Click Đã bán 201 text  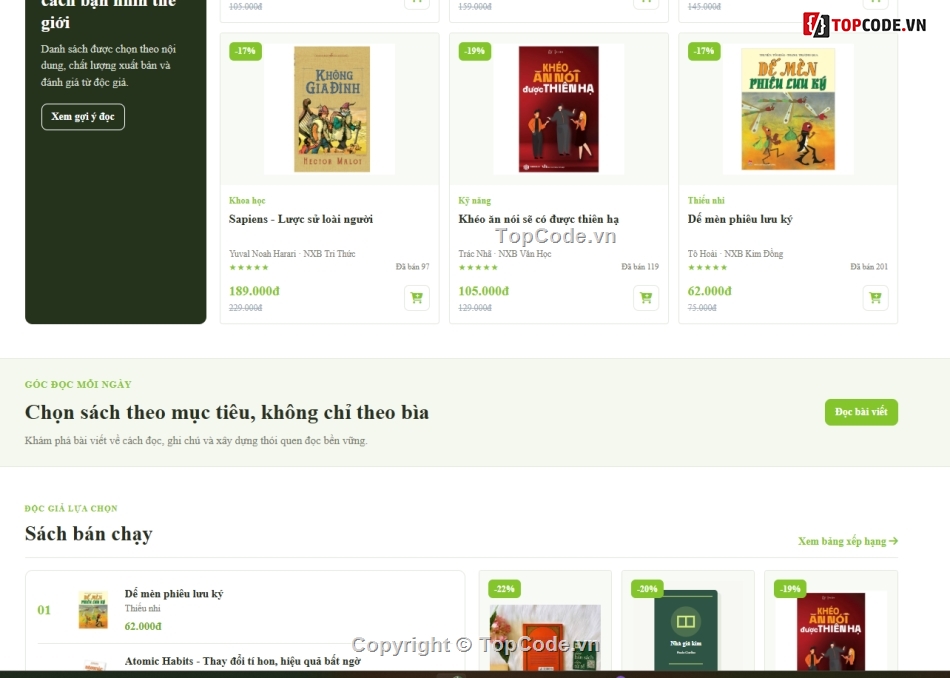[x=869, y=267]
